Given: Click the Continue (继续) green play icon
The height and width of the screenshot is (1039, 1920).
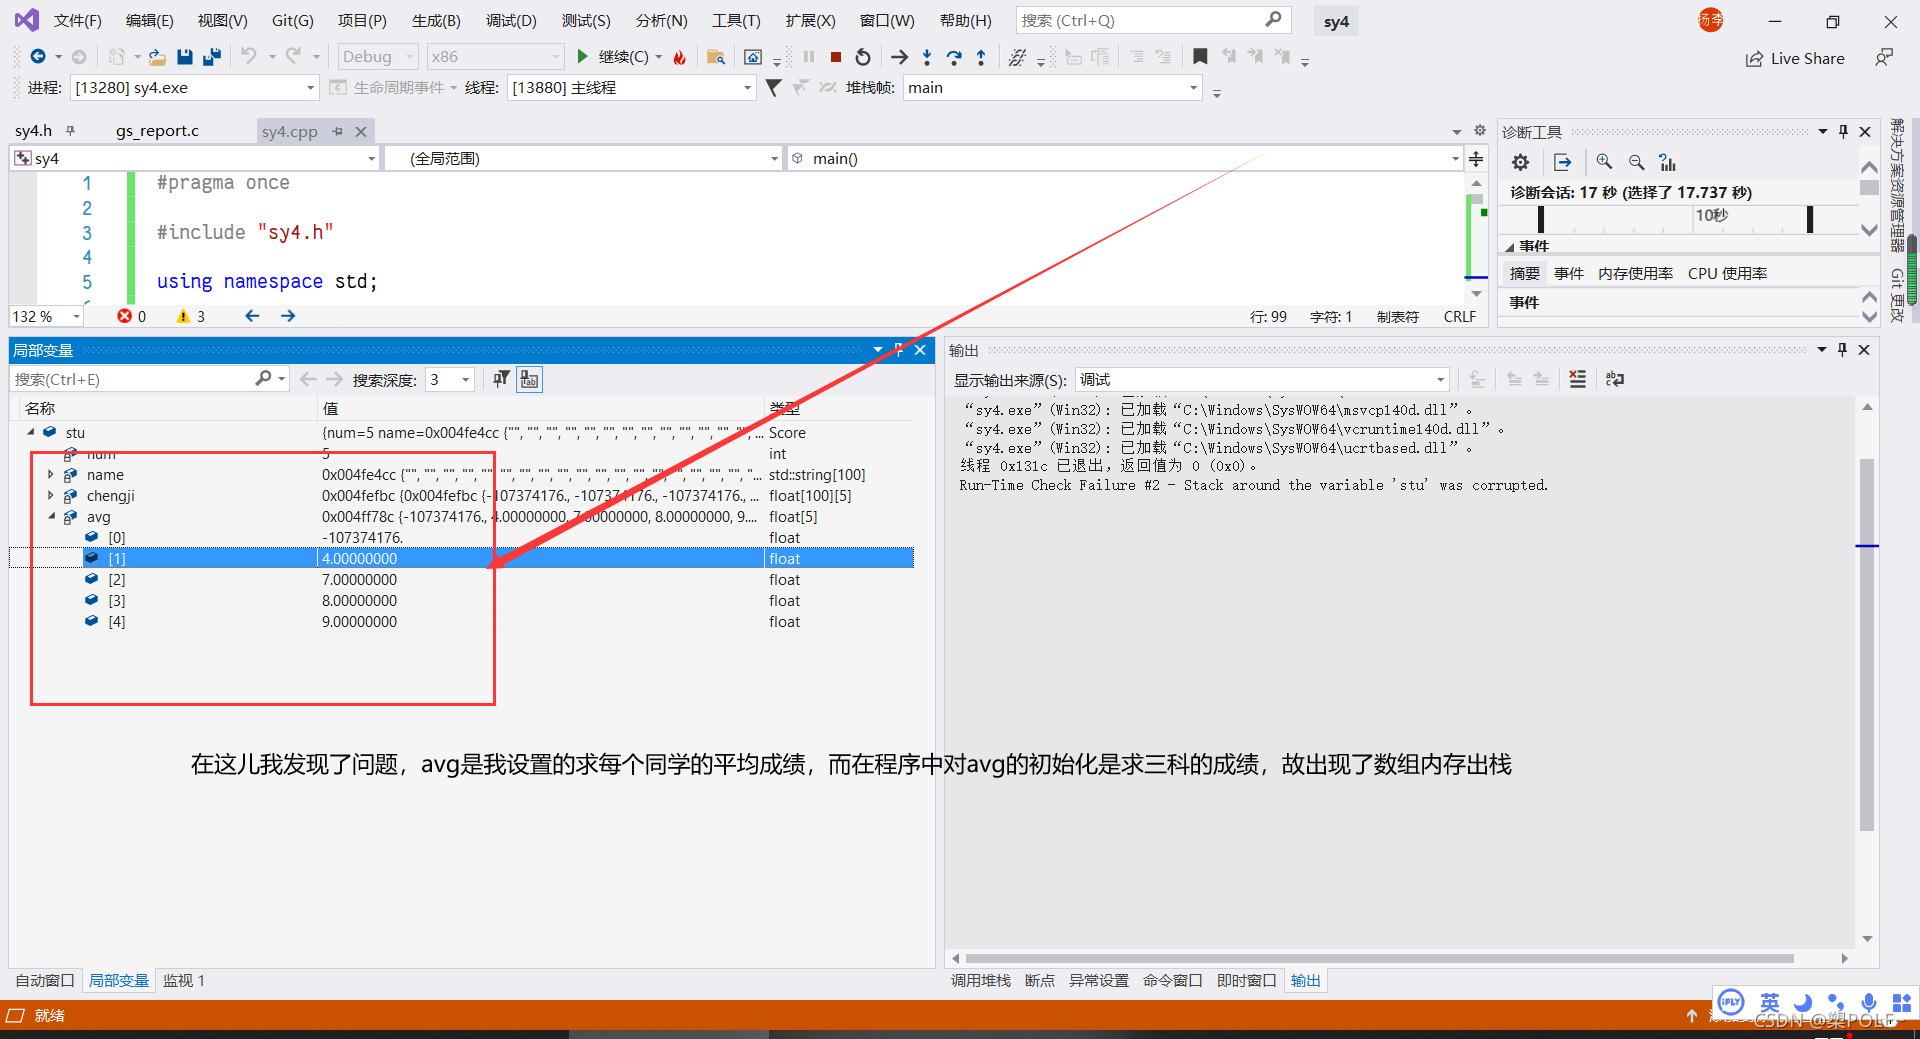Looking at the screenshot, I should 582,57.
